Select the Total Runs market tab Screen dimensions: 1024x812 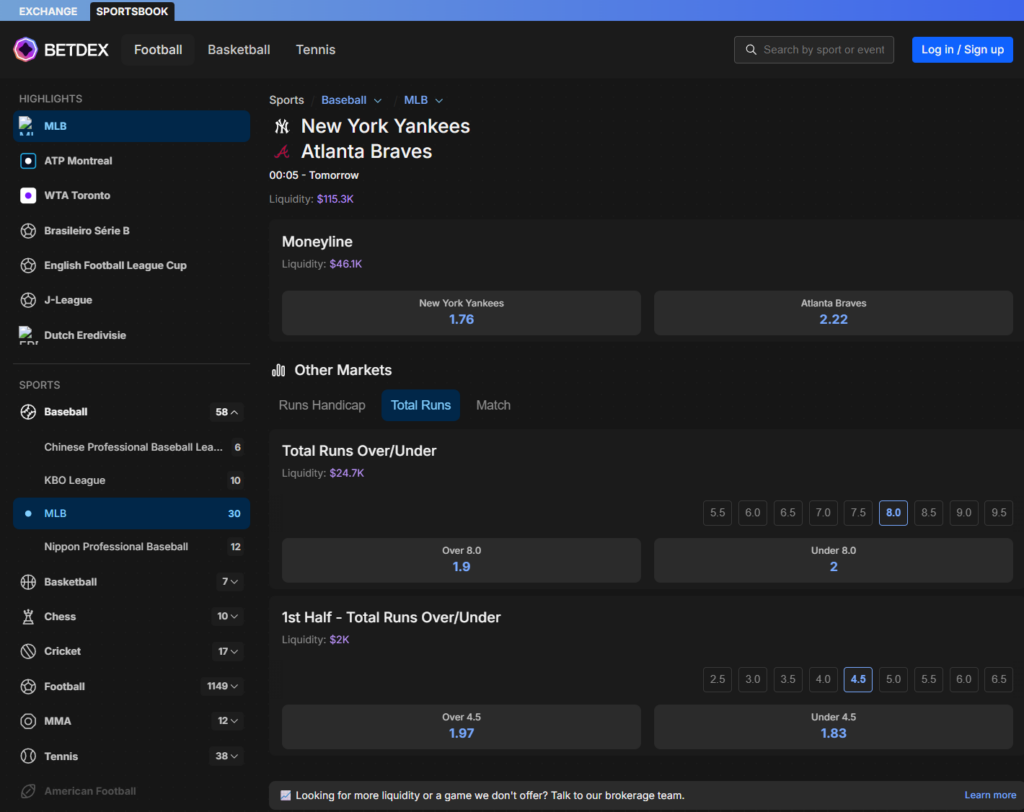click(x=421, y=406)
